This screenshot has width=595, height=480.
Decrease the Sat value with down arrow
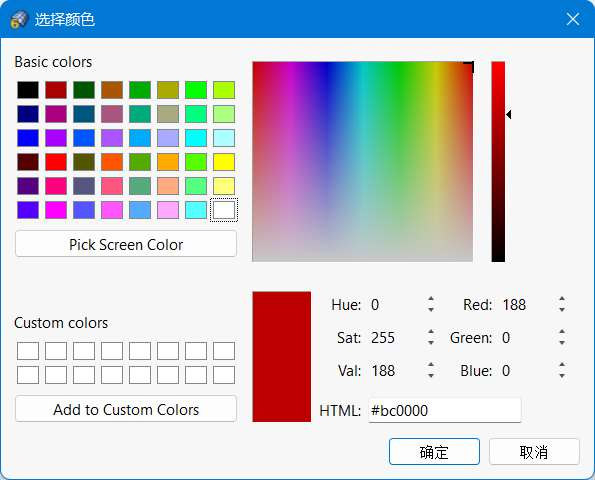click(431, 343)
